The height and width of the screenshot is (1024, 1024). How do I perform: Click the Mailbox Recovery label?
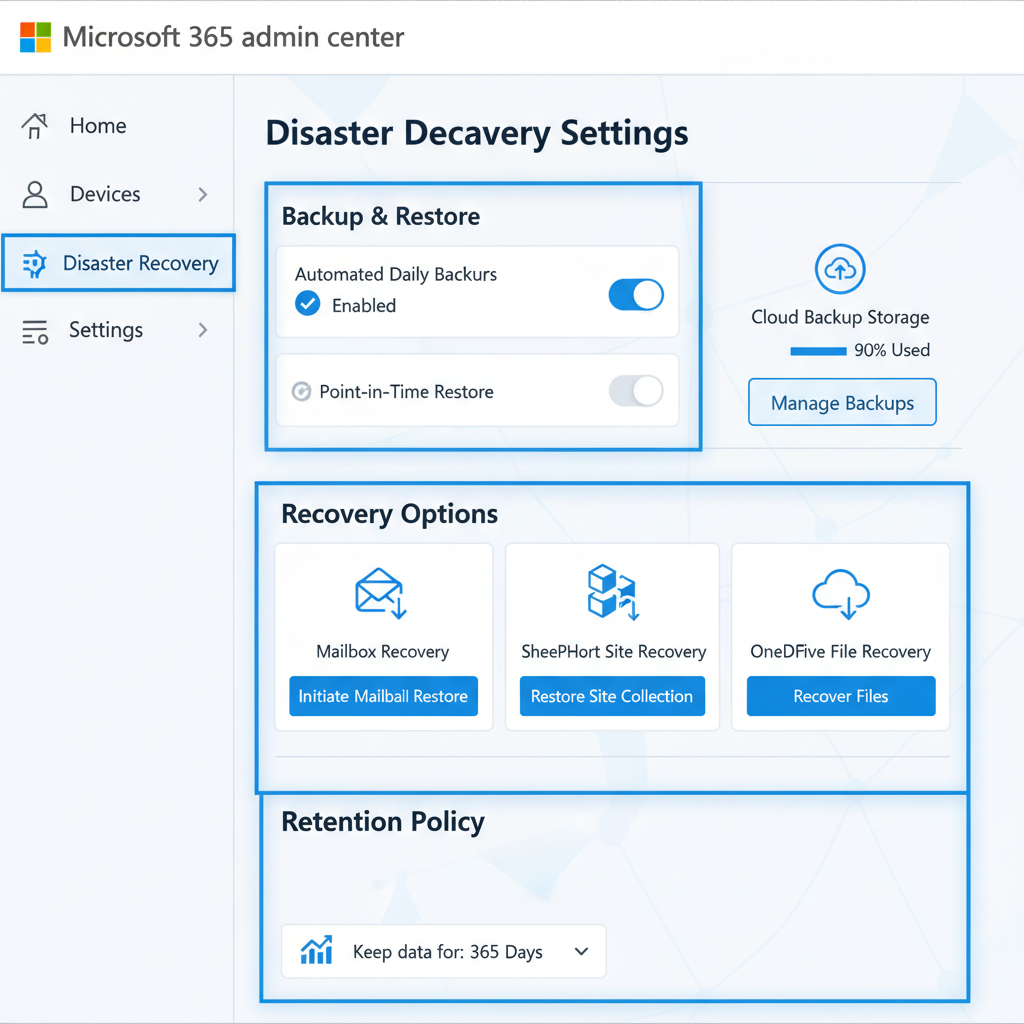383,651
